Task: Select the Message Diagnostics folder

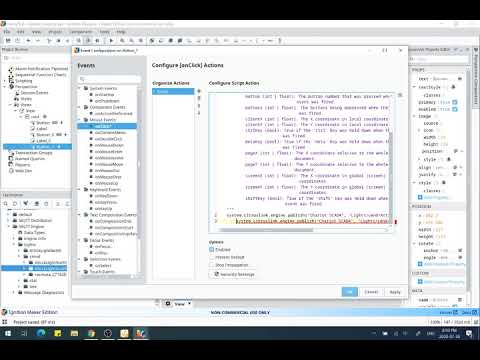Action: pos(43,292)
